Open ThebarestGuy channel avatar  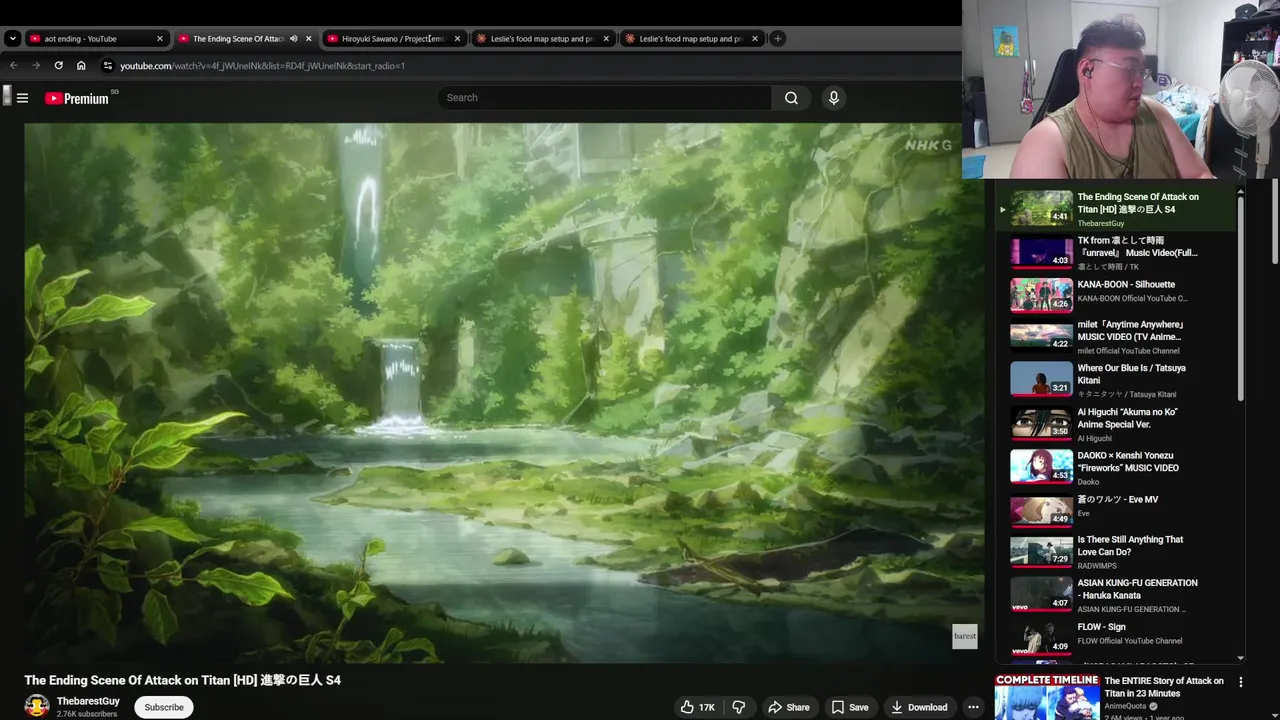point(37,706)
